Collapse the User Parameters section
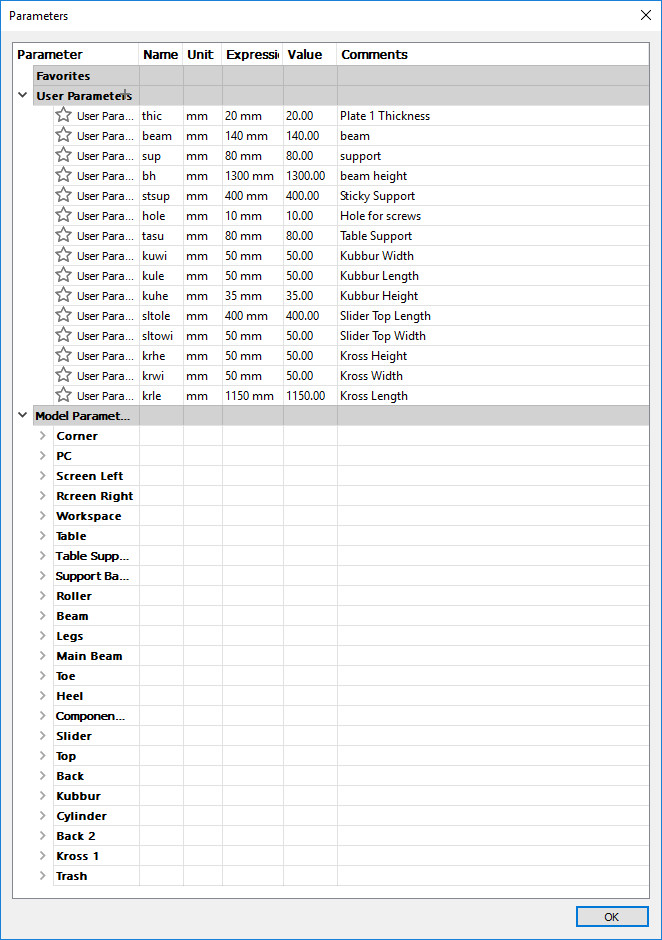 pos(23,96)
